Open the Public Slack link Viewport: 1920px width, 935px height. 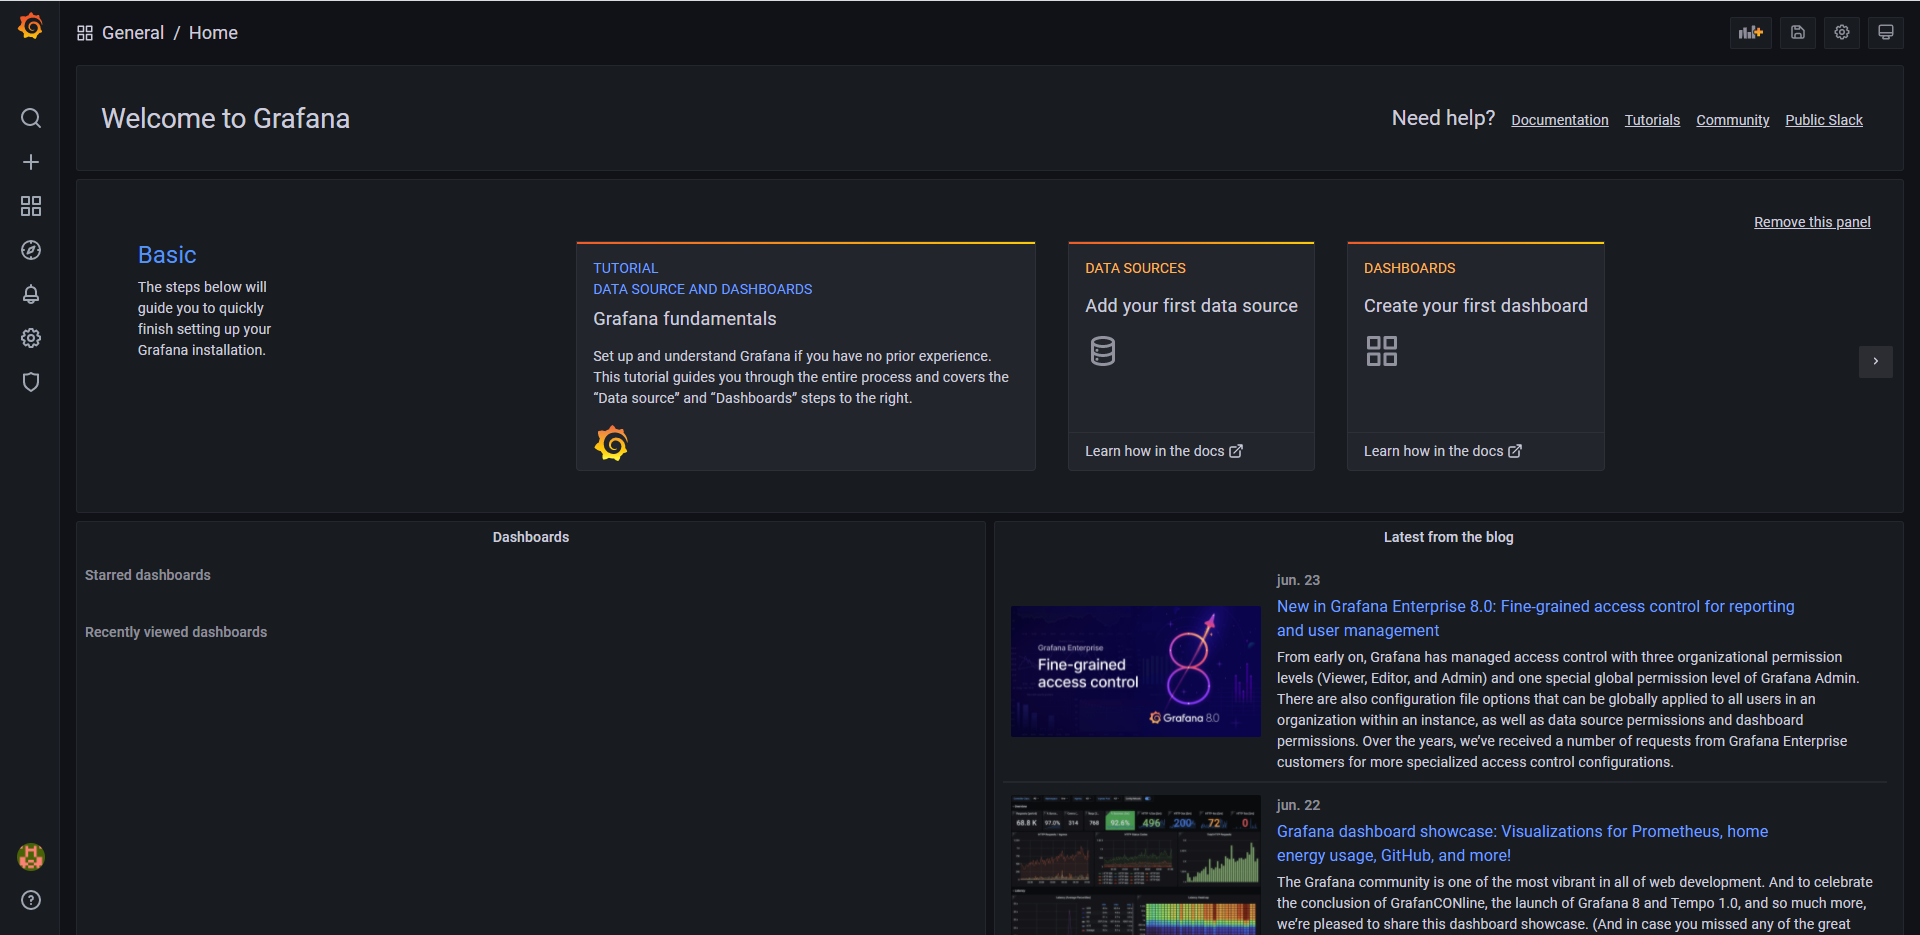point(1824,120)
